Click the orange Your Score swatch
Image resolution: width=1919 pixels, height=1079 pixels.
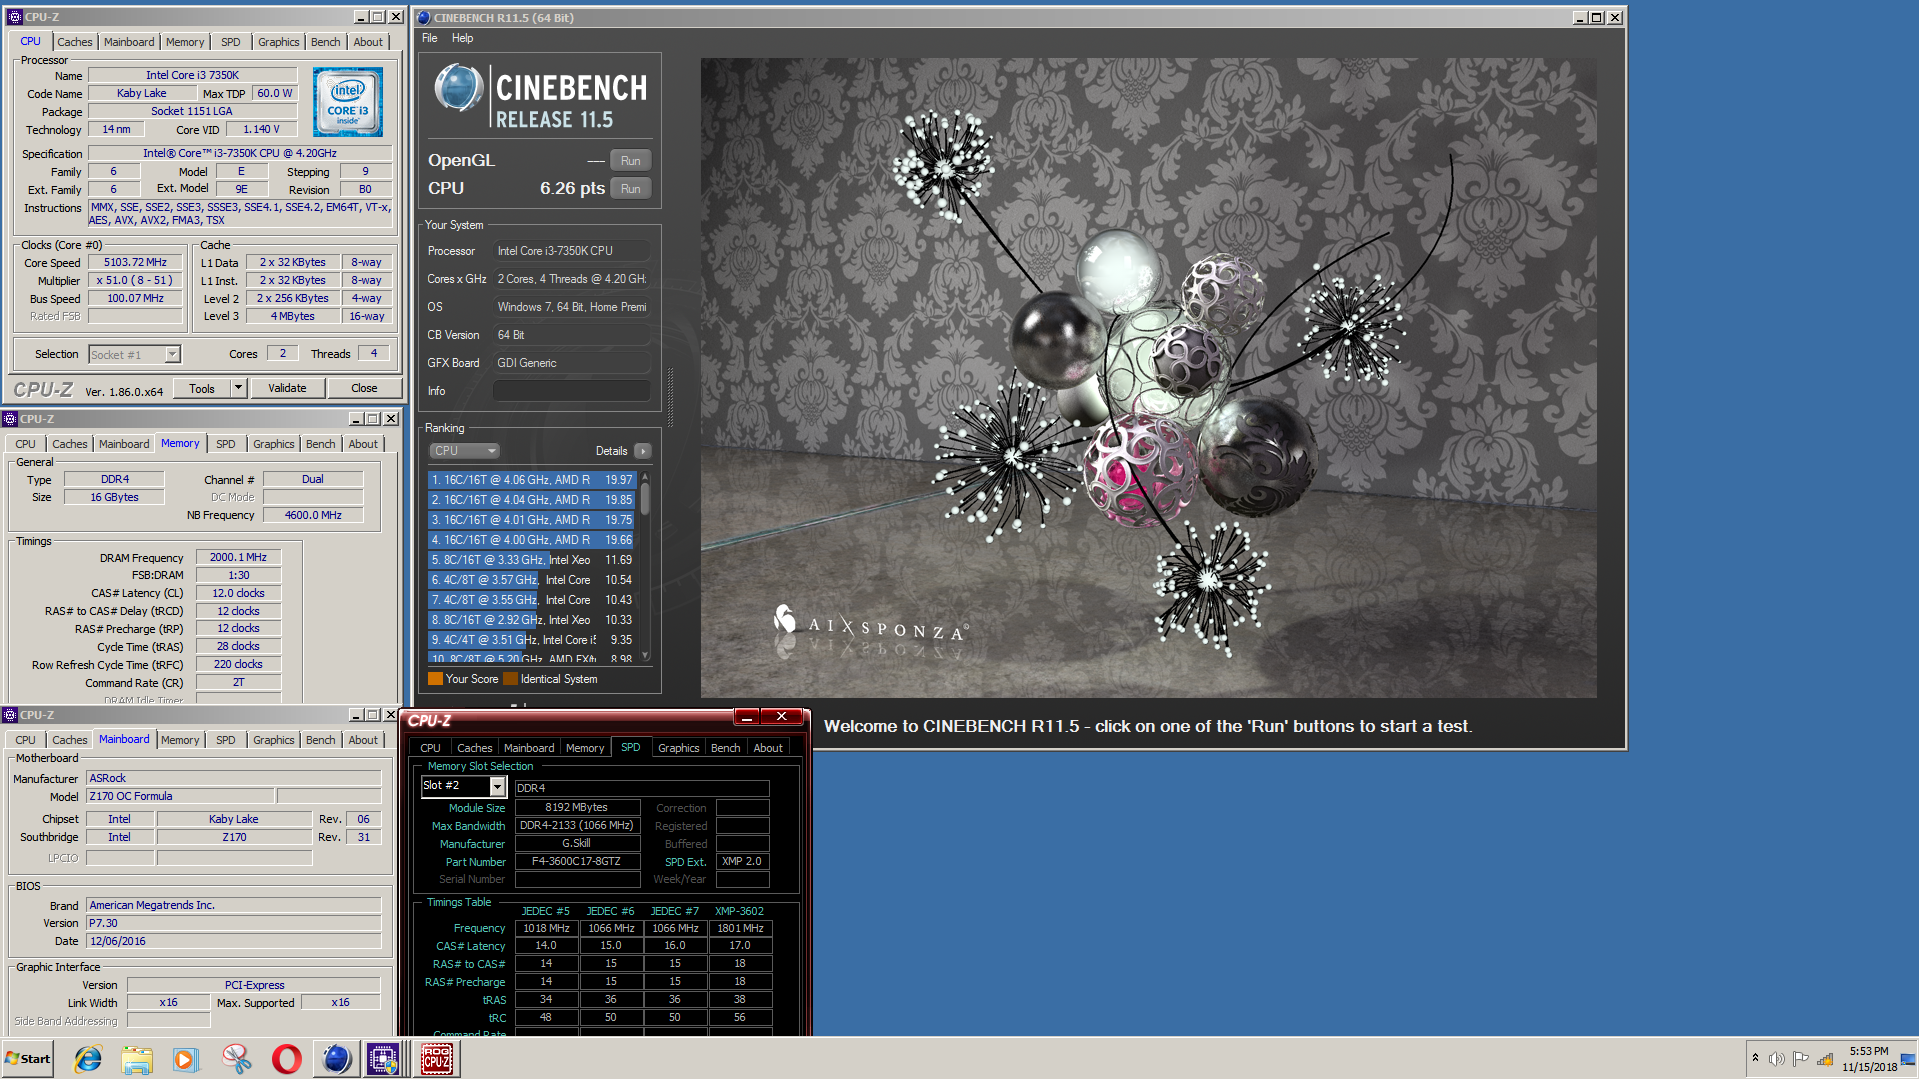click(x=435, y=679)
